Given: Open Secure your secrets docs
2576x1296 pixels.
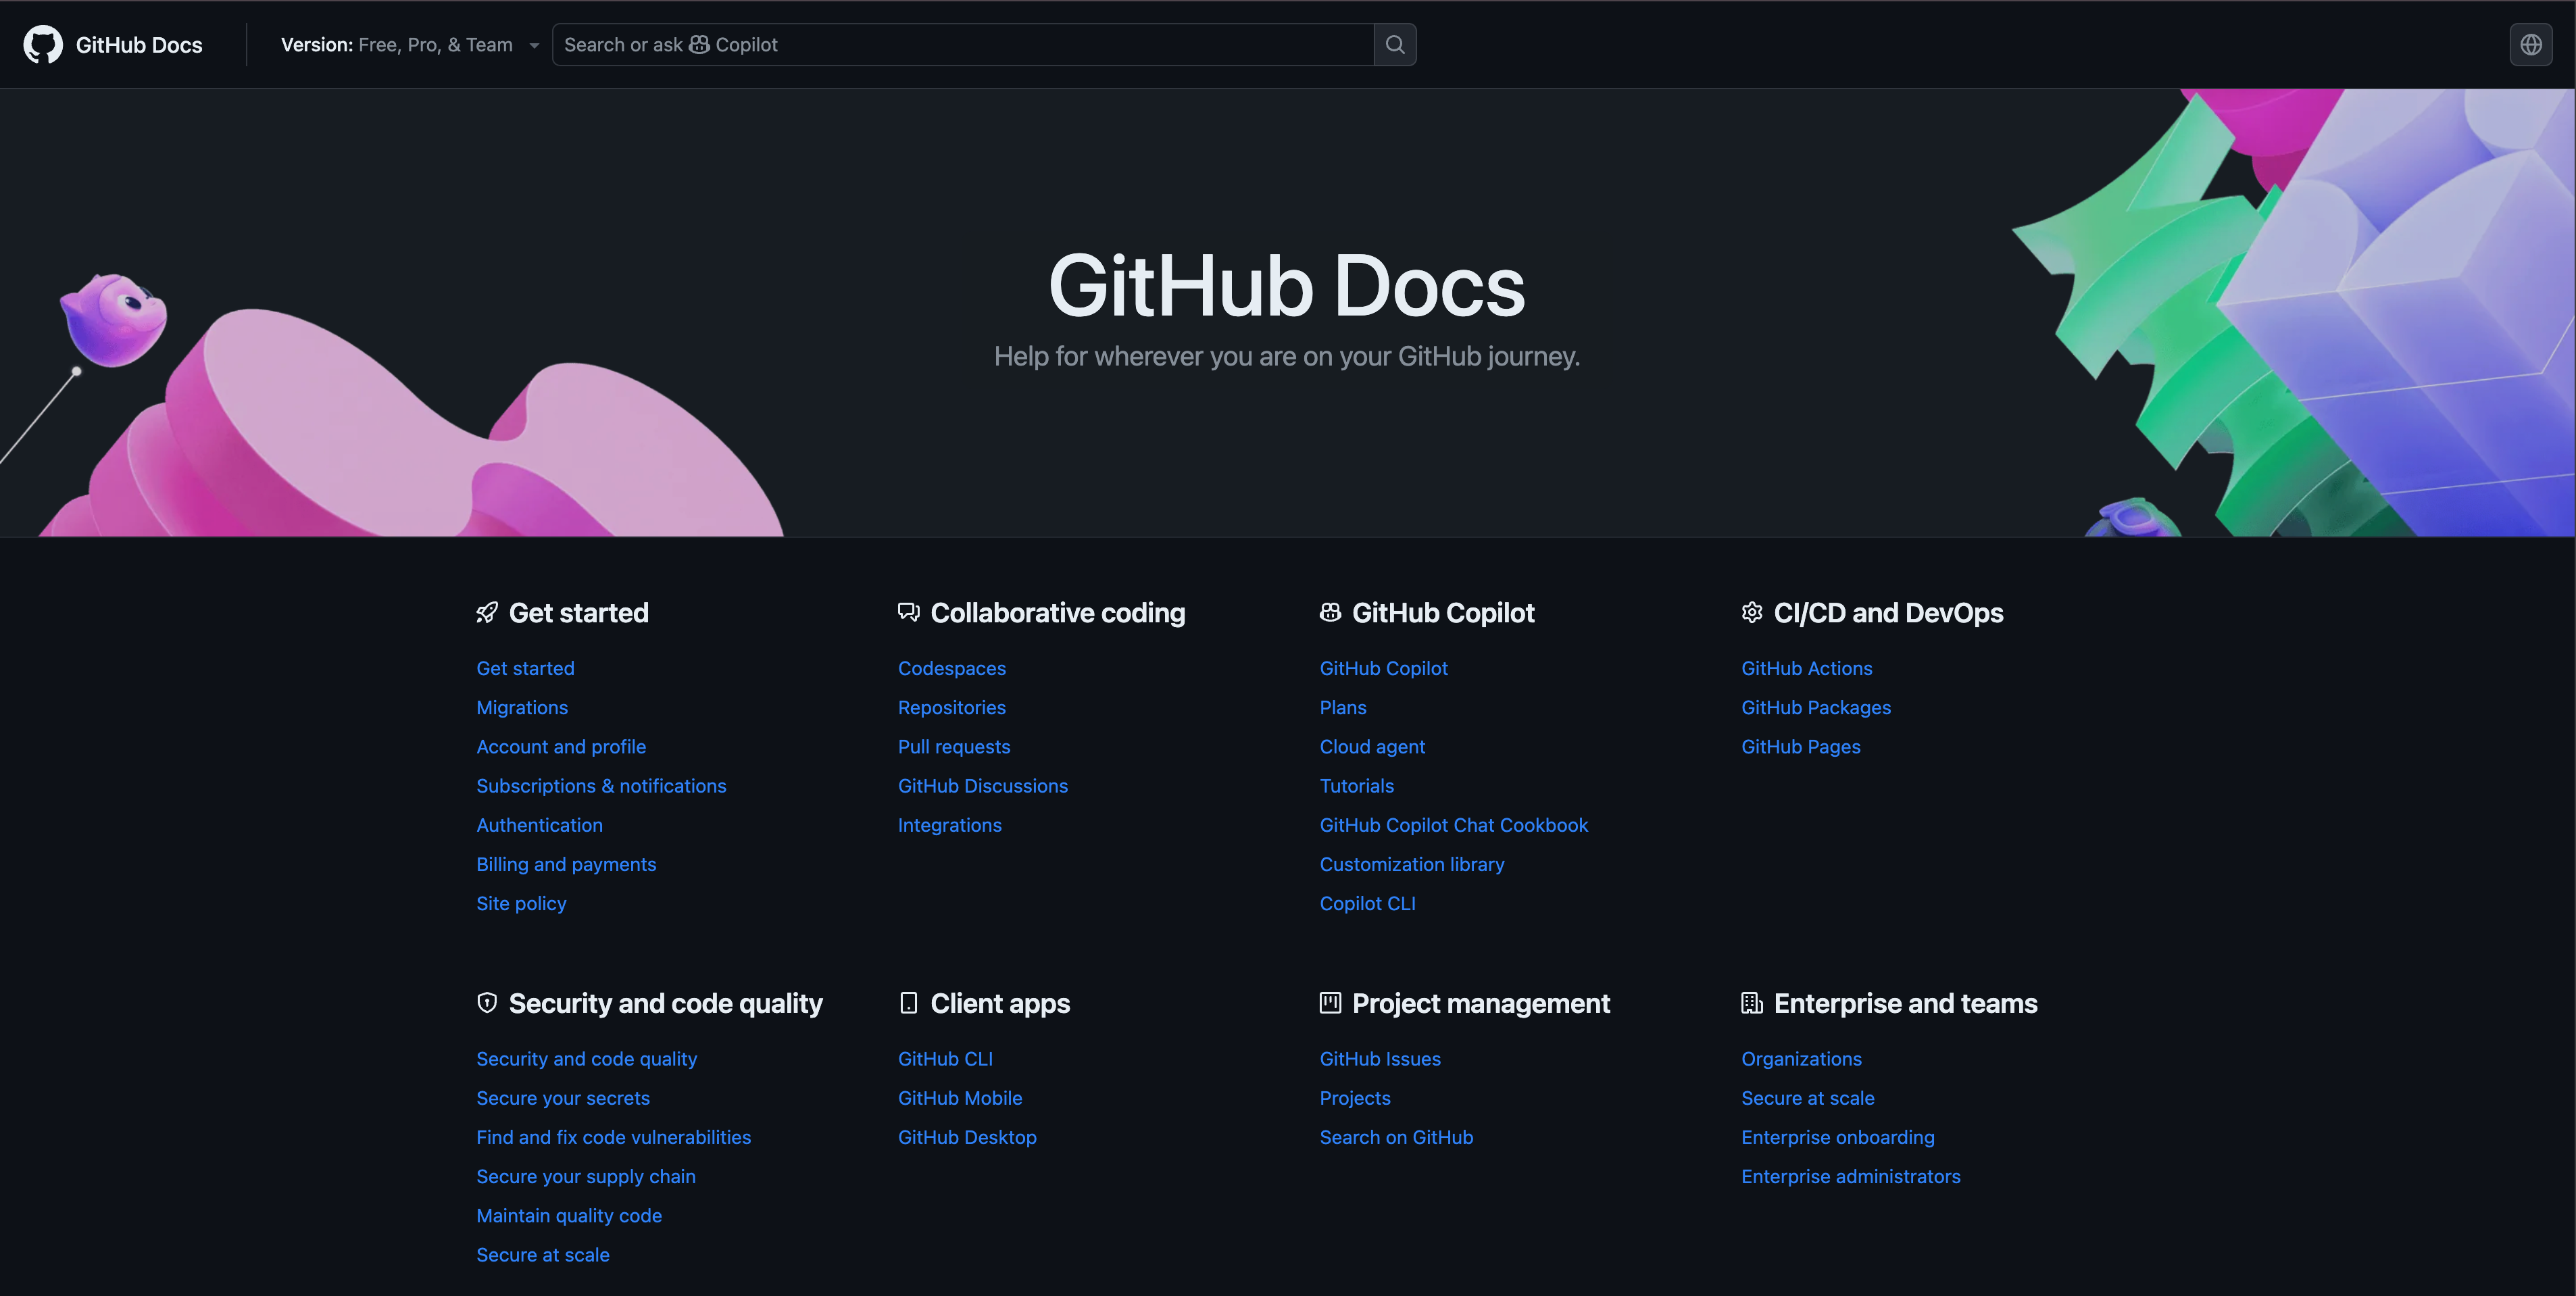Looking at the screenshot, I should click(x=563, y=1098).
